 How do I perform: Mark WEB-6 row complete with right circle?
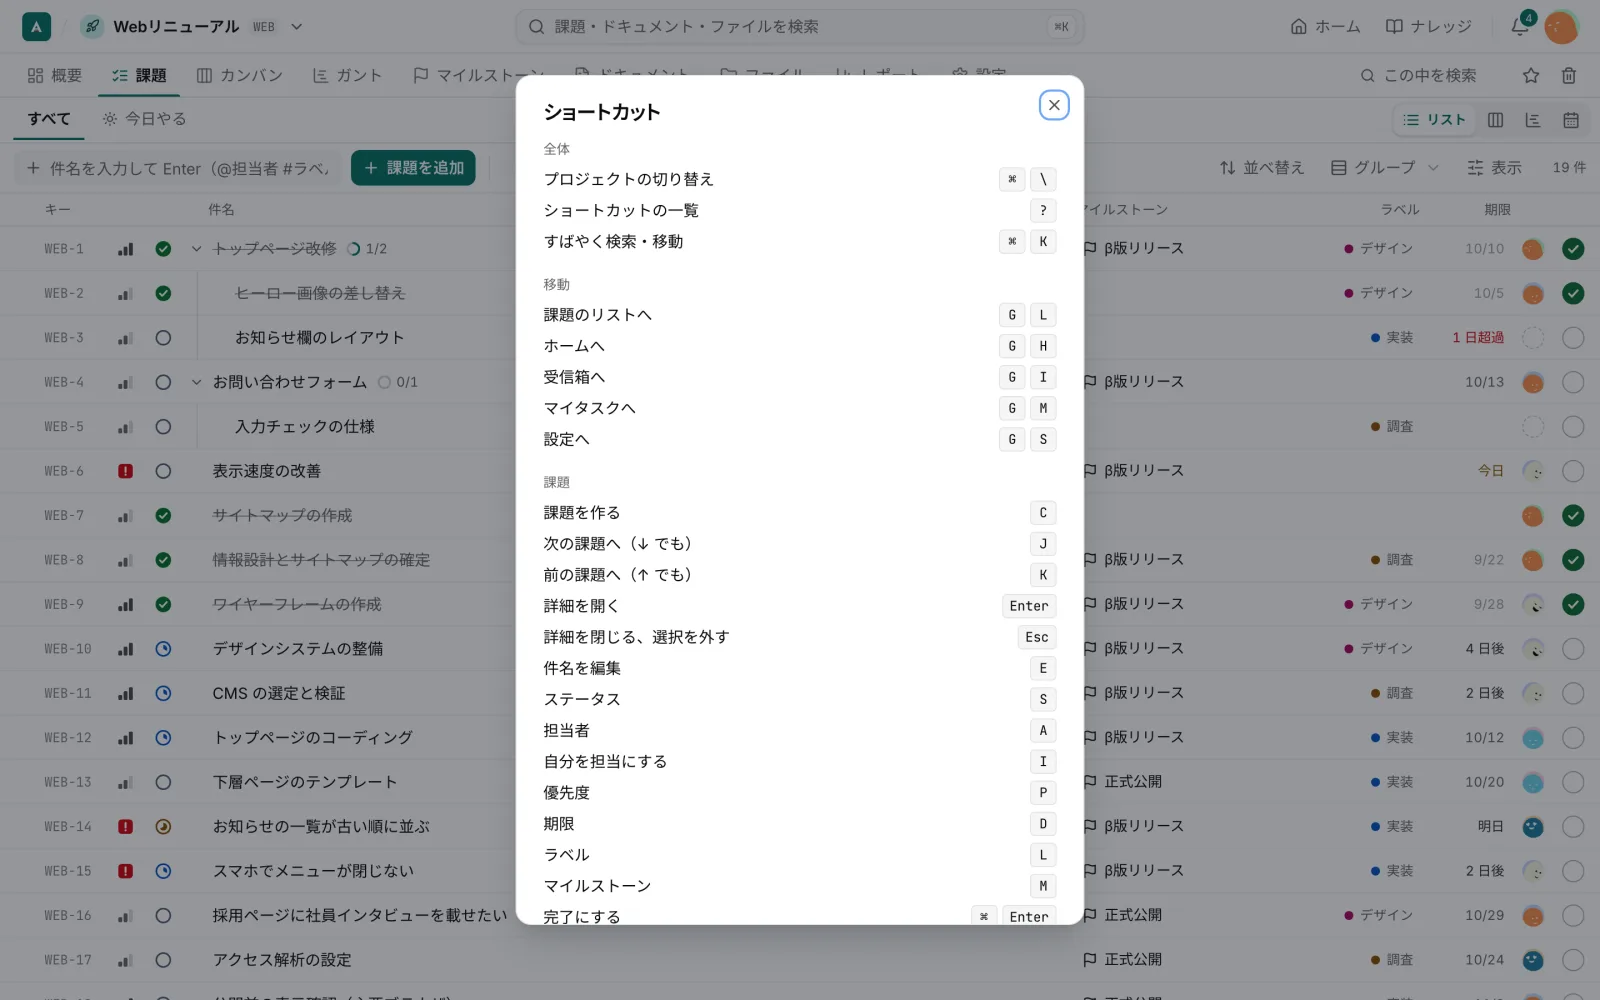(1573, 471)
